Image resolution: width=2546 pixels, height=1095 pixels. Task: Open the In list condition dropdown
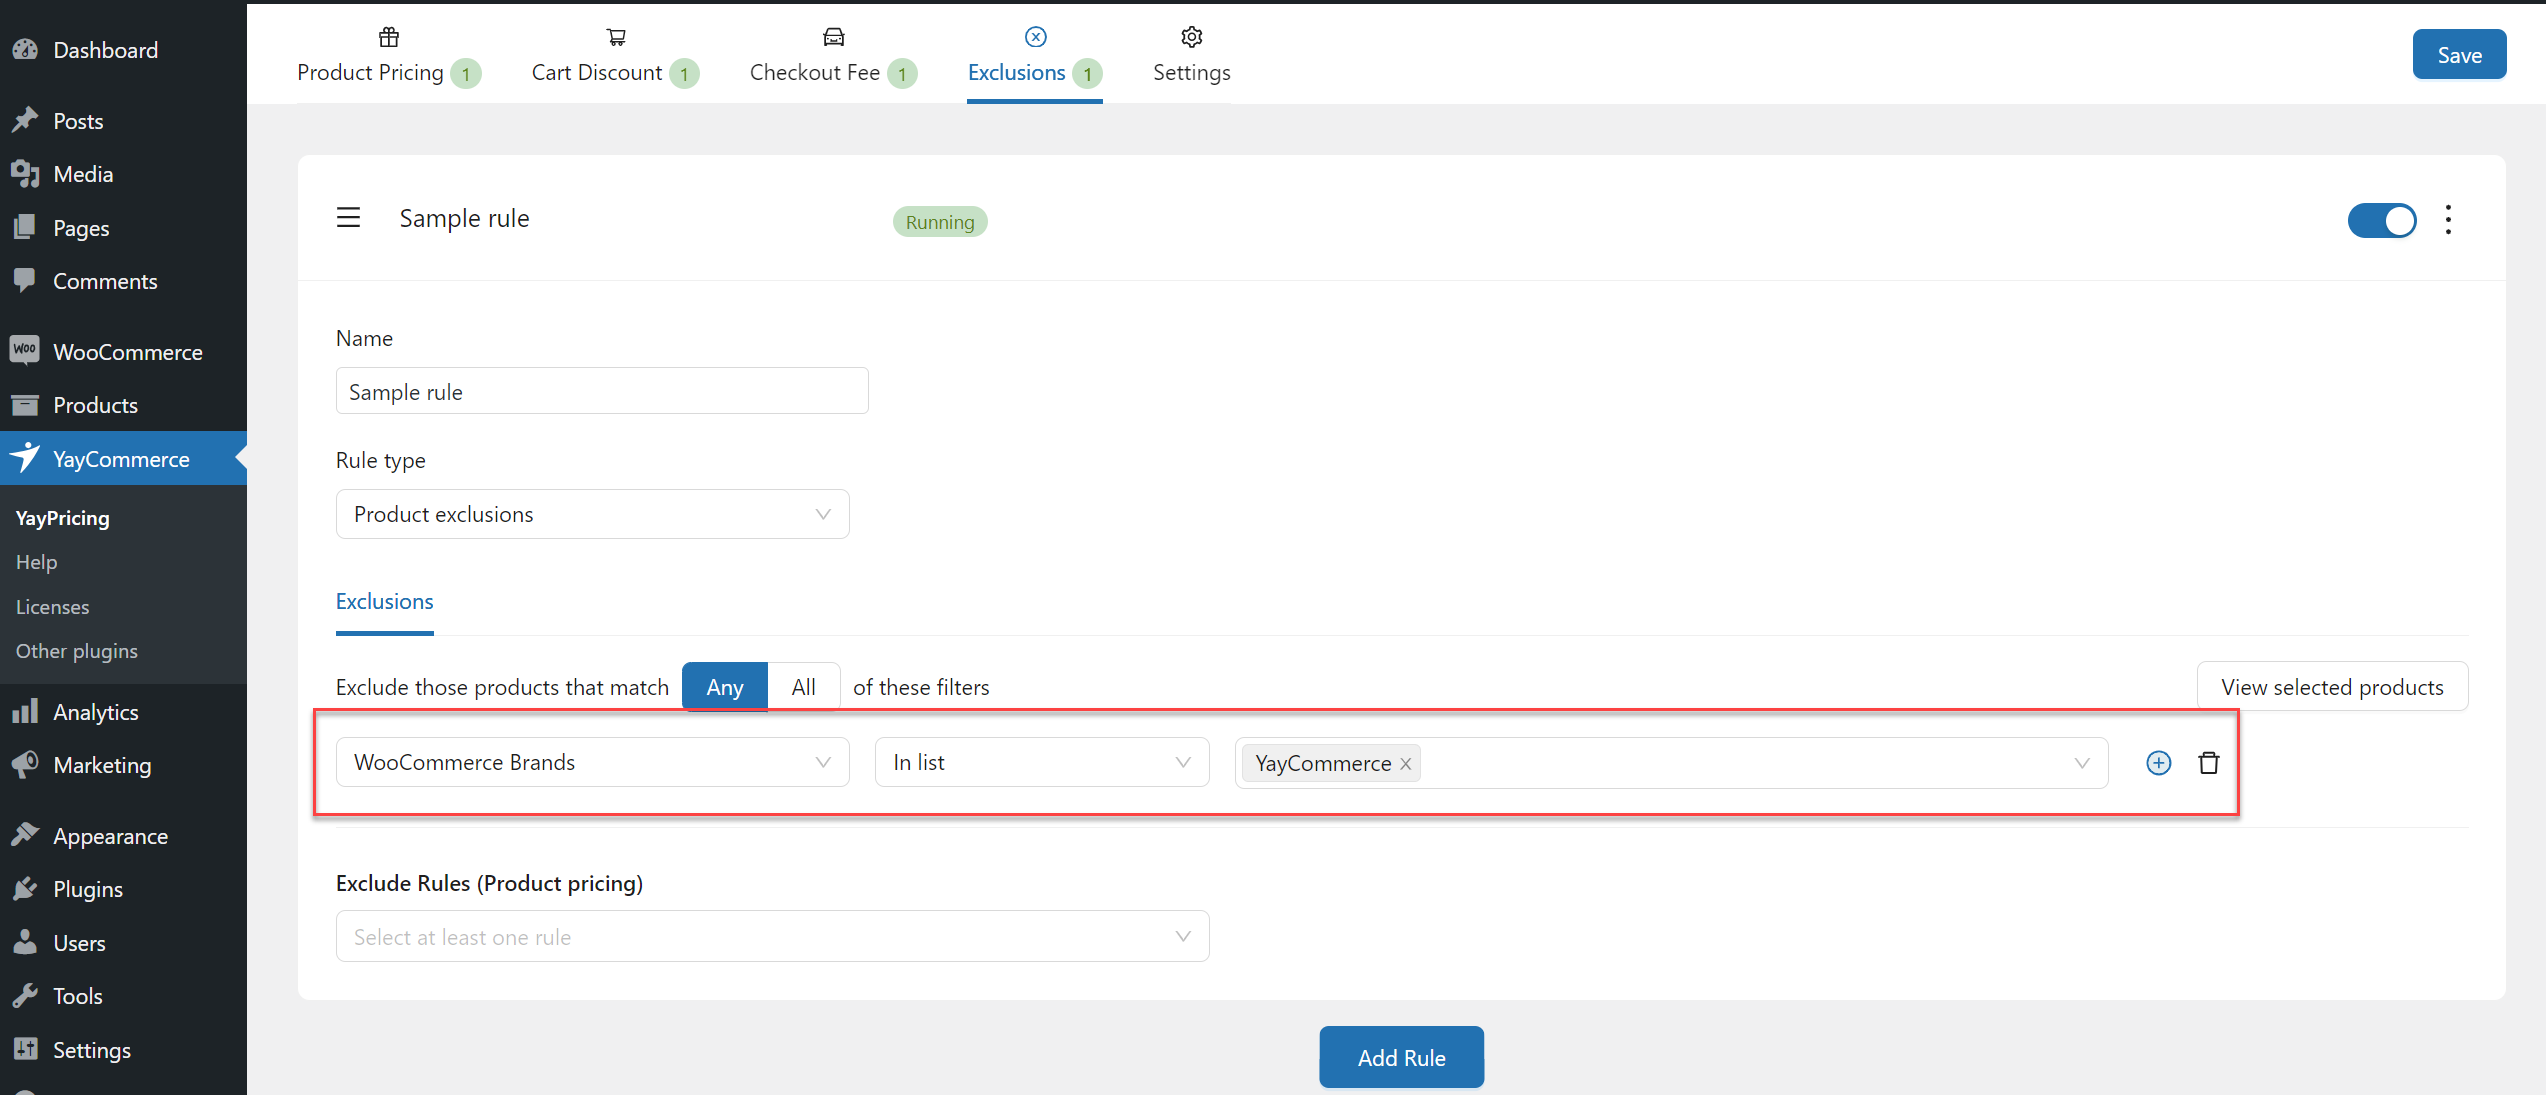1041,762
